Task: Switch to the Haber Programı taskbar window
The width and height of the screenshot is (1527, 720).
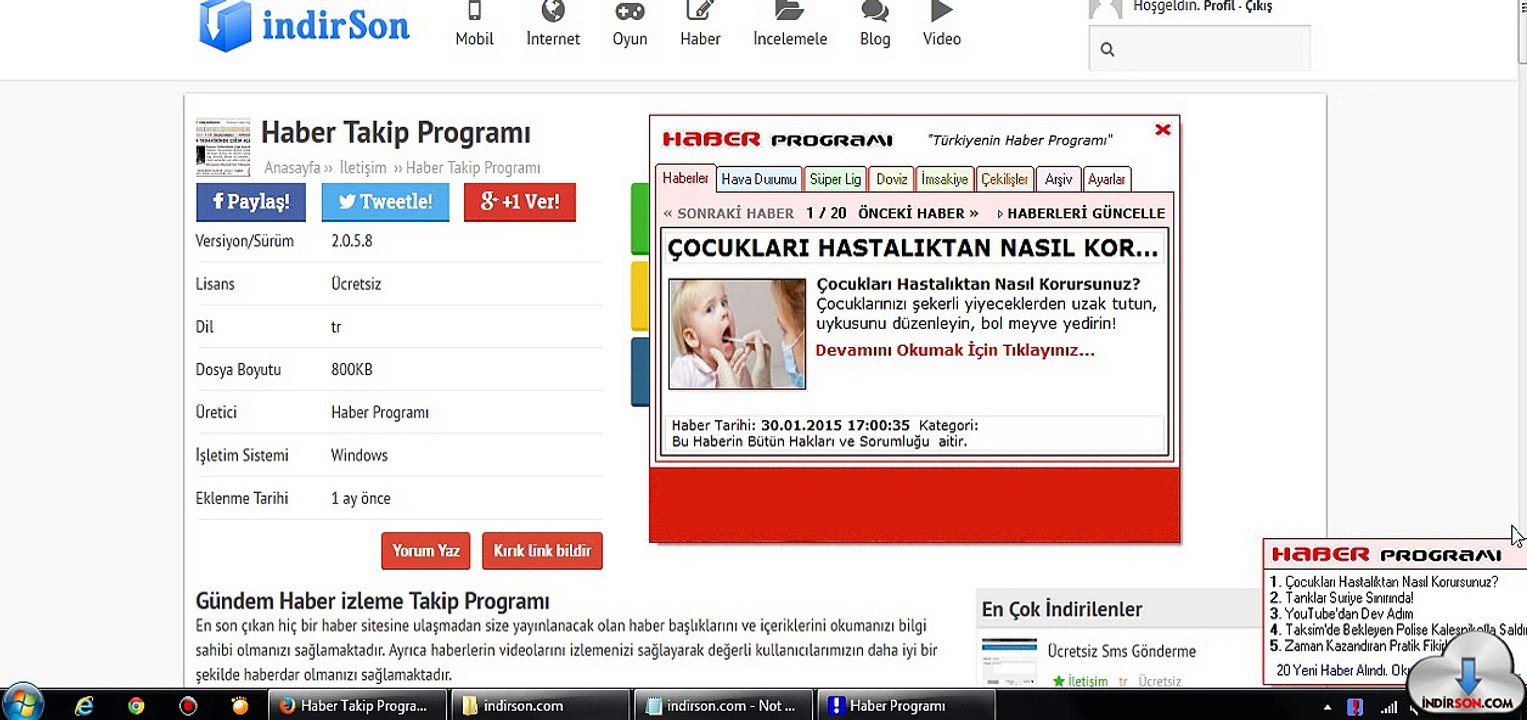Action: pos(906,705)
